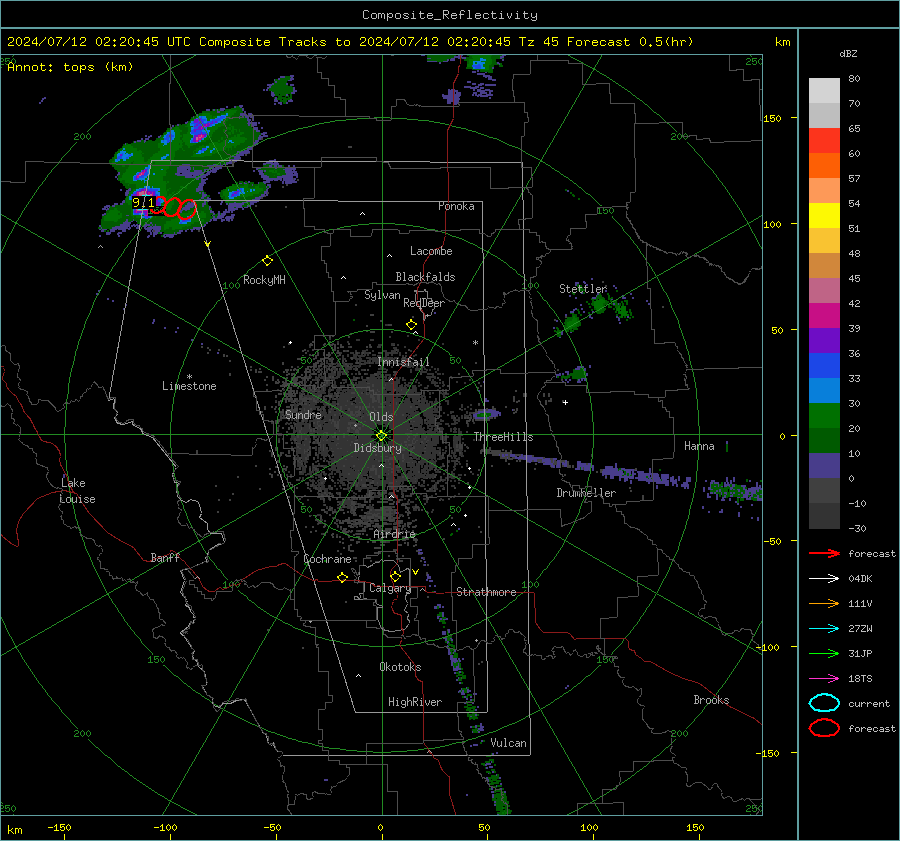The height and width of the screenshot is (841, 900).
Task: Select the magenta 18TS arrow in legend
Action: coord(824,679)
